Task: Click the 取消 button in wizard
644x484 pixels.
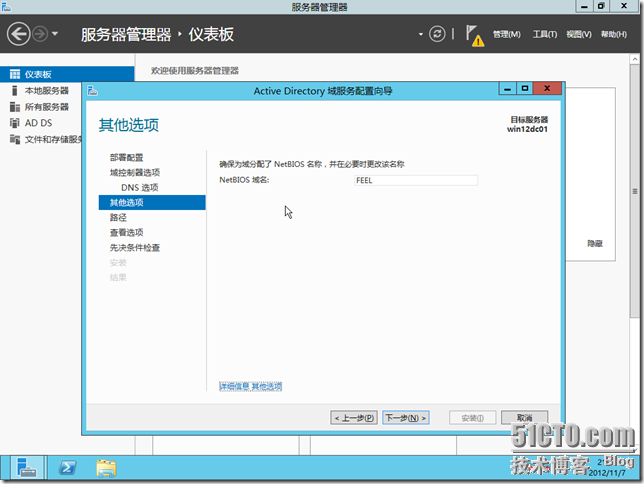Action: 524,418
